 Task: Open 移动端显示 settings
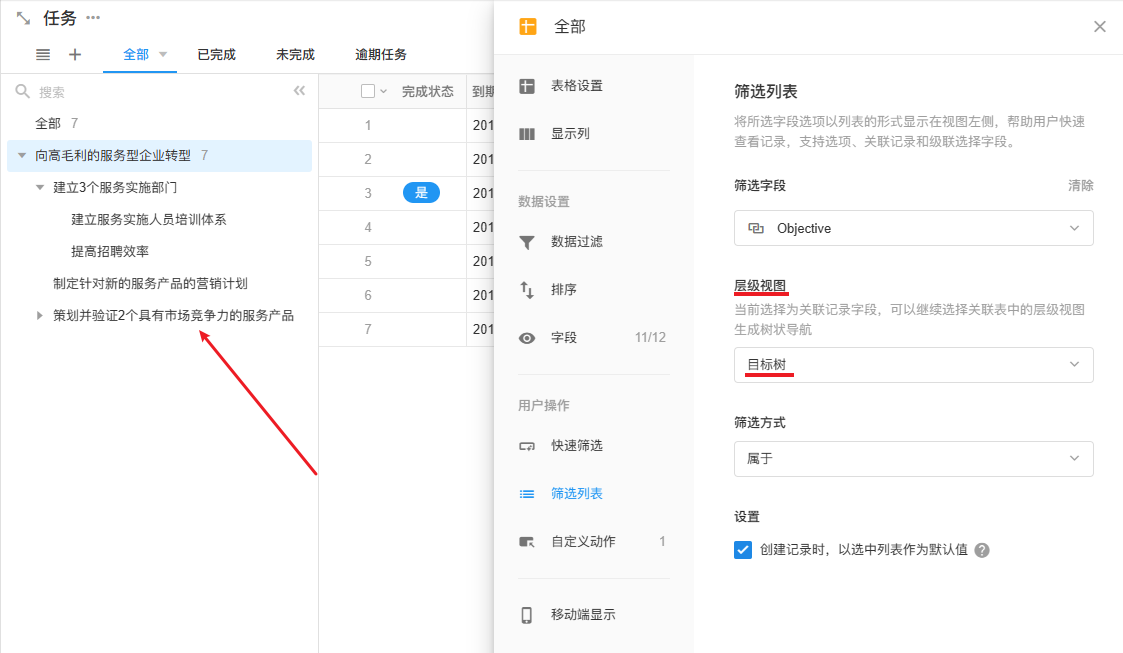582,615
